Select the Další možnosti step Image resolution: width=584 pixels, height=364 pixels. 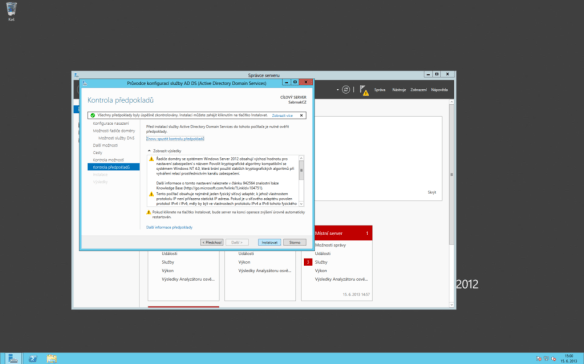(105, 145)
